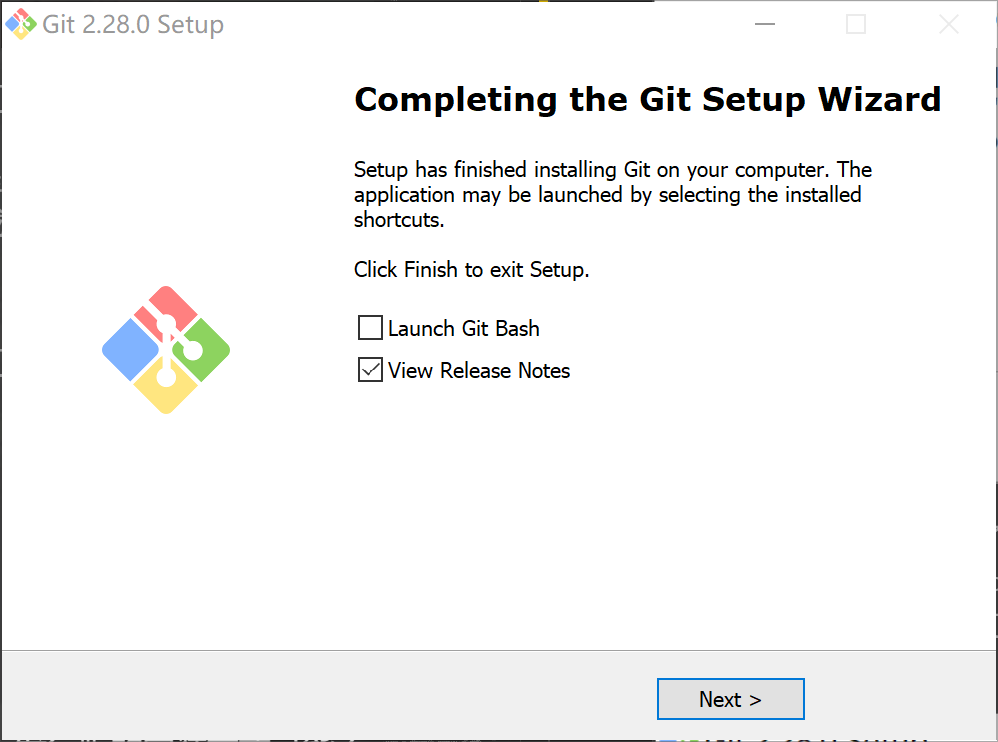Click the Launch Git Bash label text
This screenshot has width=998, height=742.
pos(464,327)
